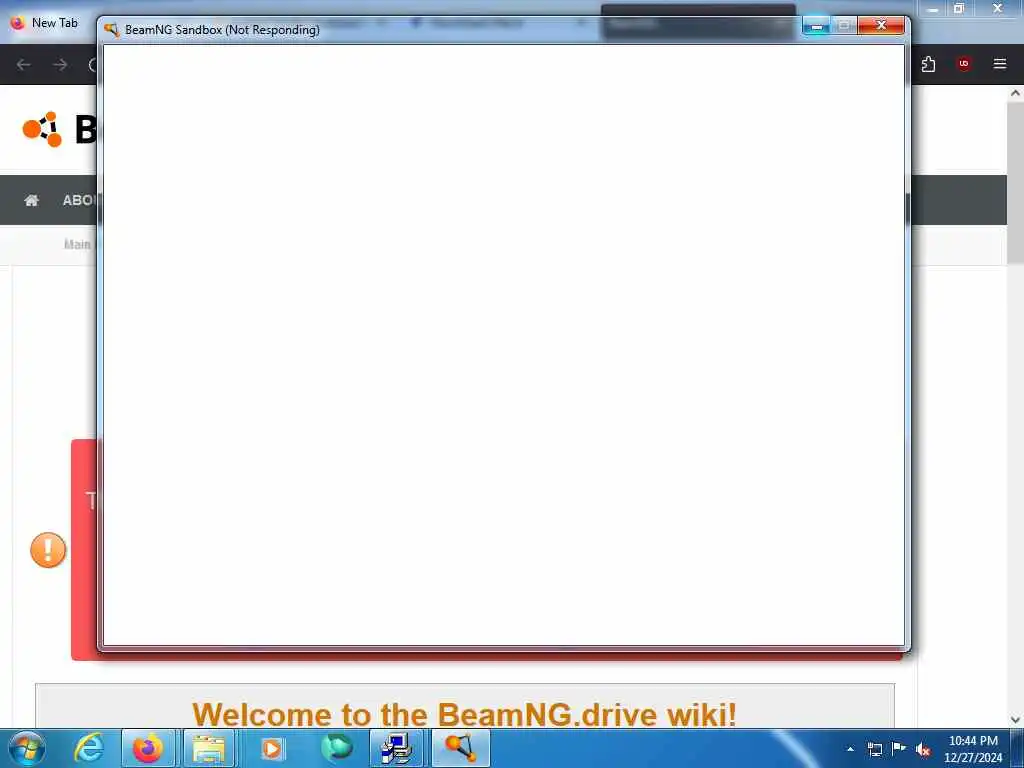Launch Internet Explorer from taskbar
Image resolution: width=1024 pixels, height=768 pixels.
[x=89, y=748]
